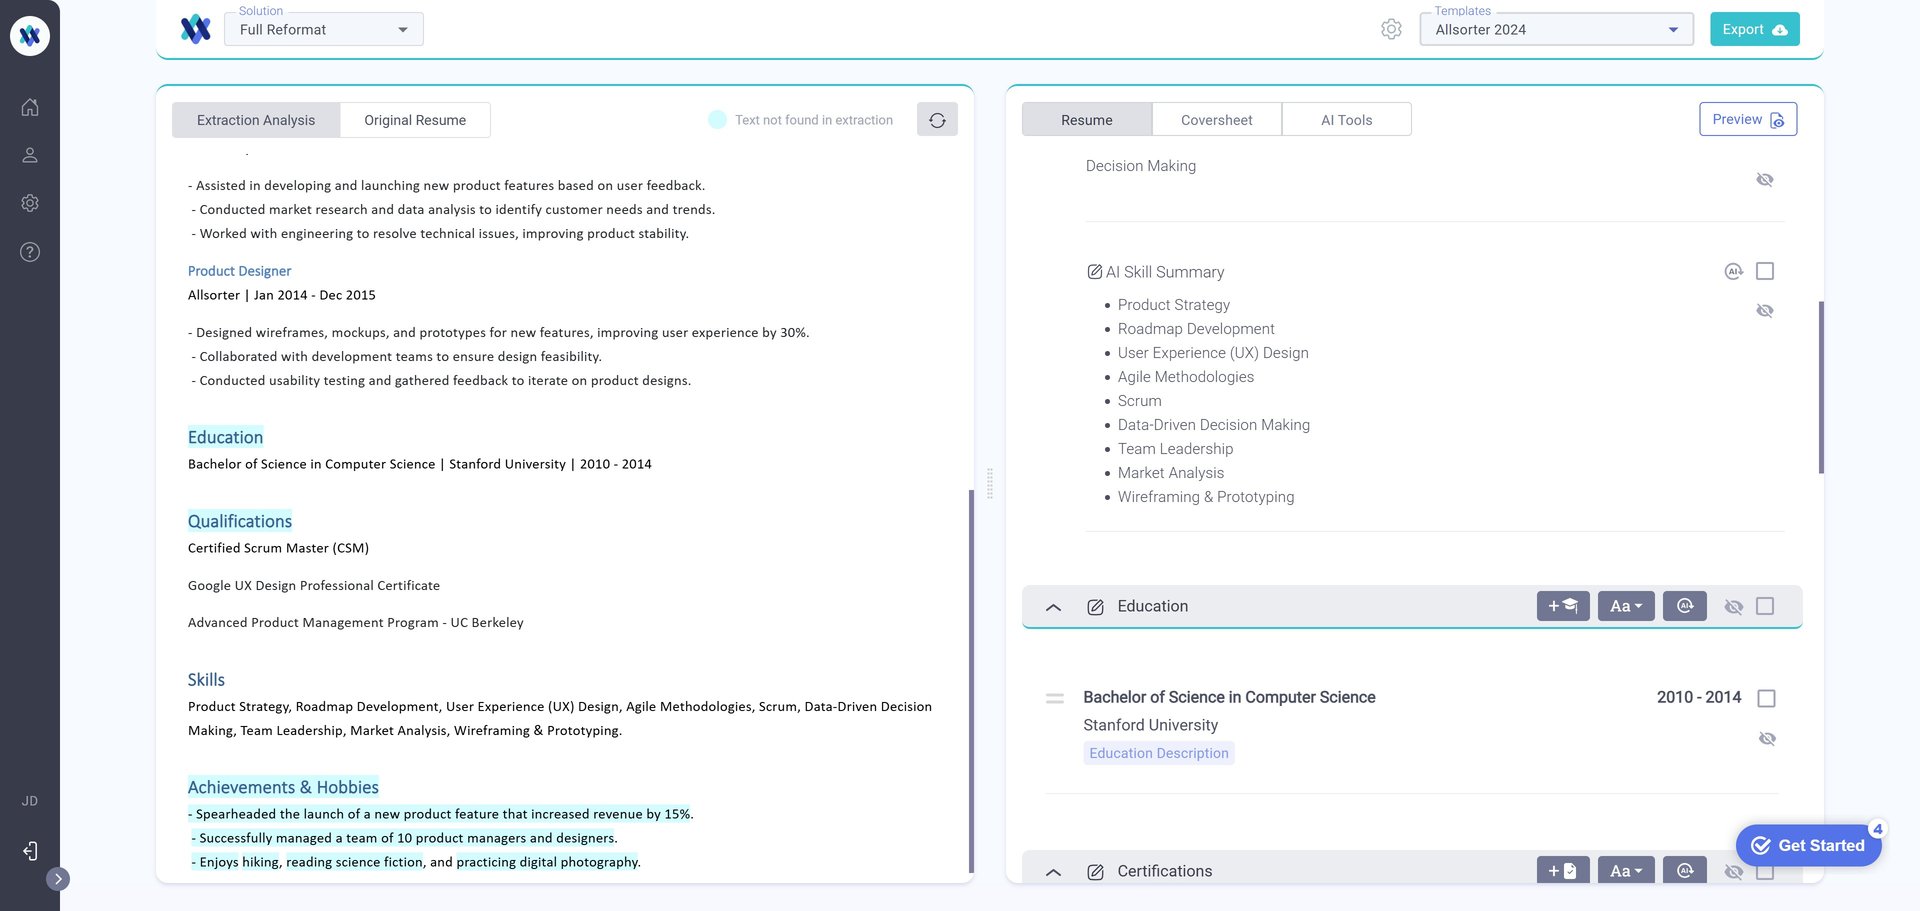Edit the Education section title
Screen dimensions: 1920x911
(x=1095, y=607)
